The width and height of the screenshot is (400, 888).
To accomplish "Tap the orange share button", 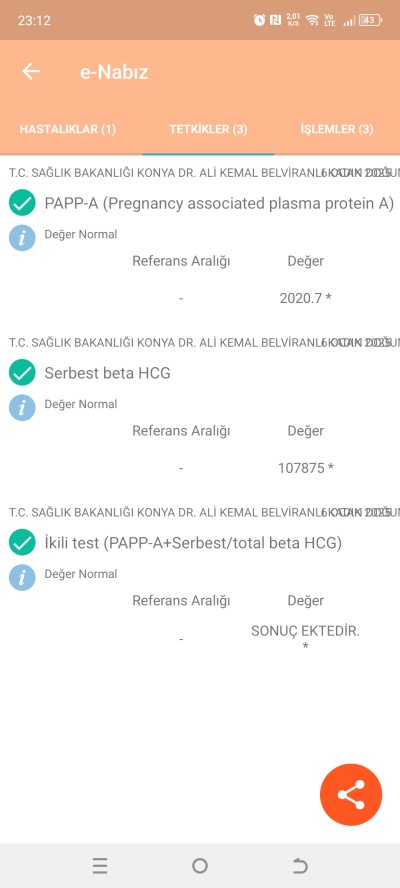I will 351,795.
